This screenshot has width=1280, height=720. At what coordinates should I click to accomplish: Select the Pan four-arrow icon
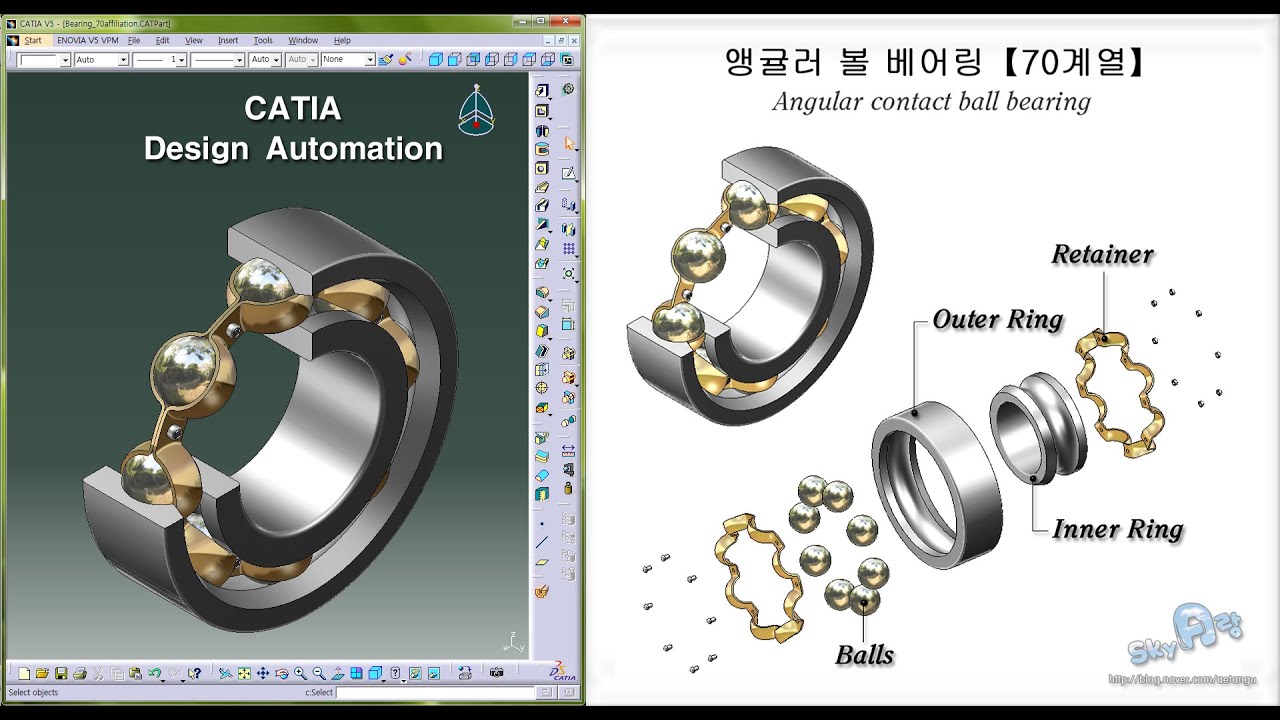pyautogui.click(x=263, y=673)
